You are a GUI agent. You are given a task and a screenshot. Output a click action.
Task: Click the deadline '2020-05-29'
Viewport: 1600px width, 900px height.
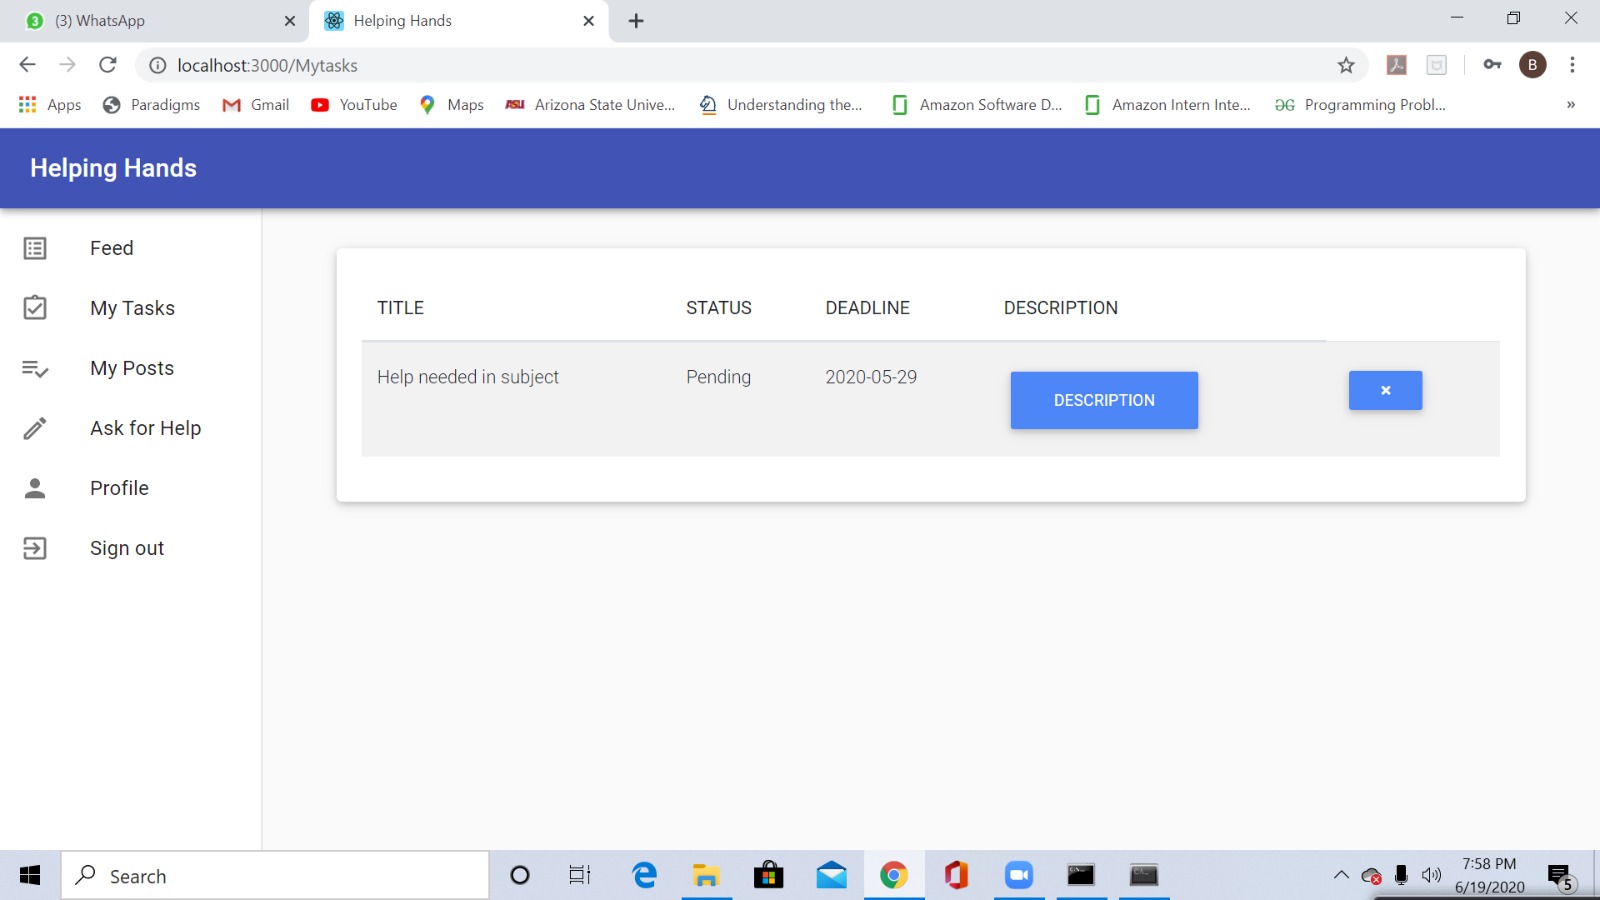[871, 377]
